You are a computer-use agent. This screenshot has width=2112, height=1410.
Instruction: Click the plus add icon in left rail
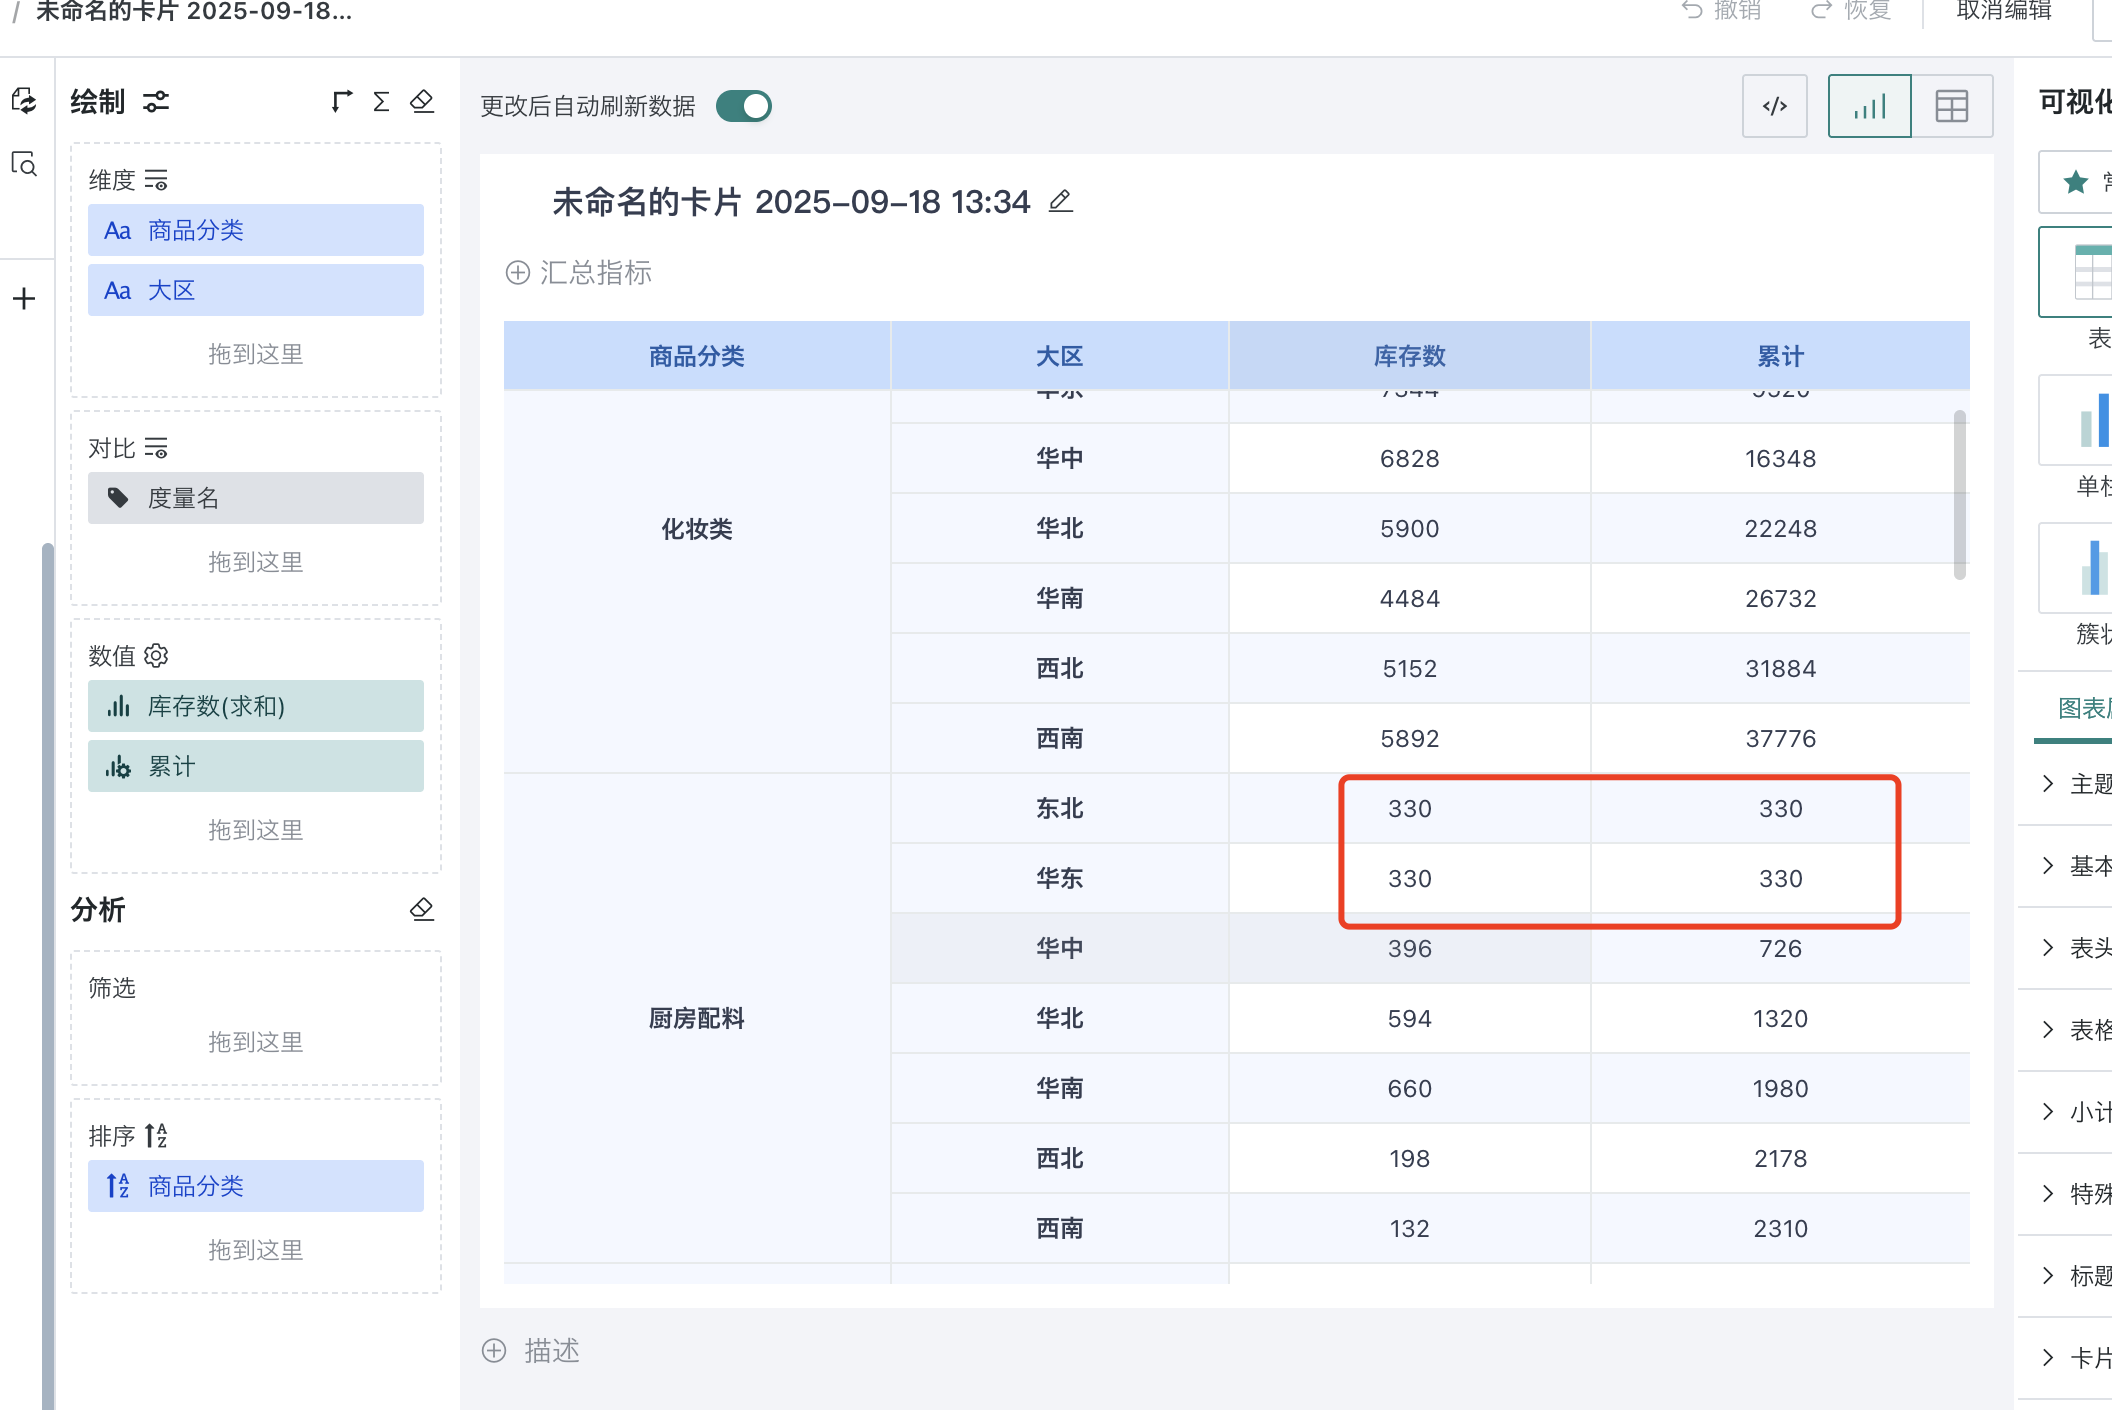pos(24,298)
